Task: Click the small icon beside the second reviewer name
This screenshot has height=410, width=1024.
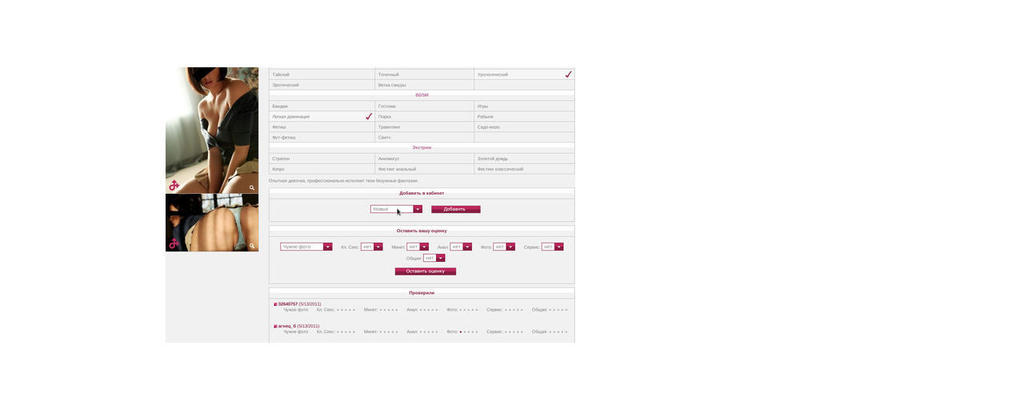Action: point(275,326)
